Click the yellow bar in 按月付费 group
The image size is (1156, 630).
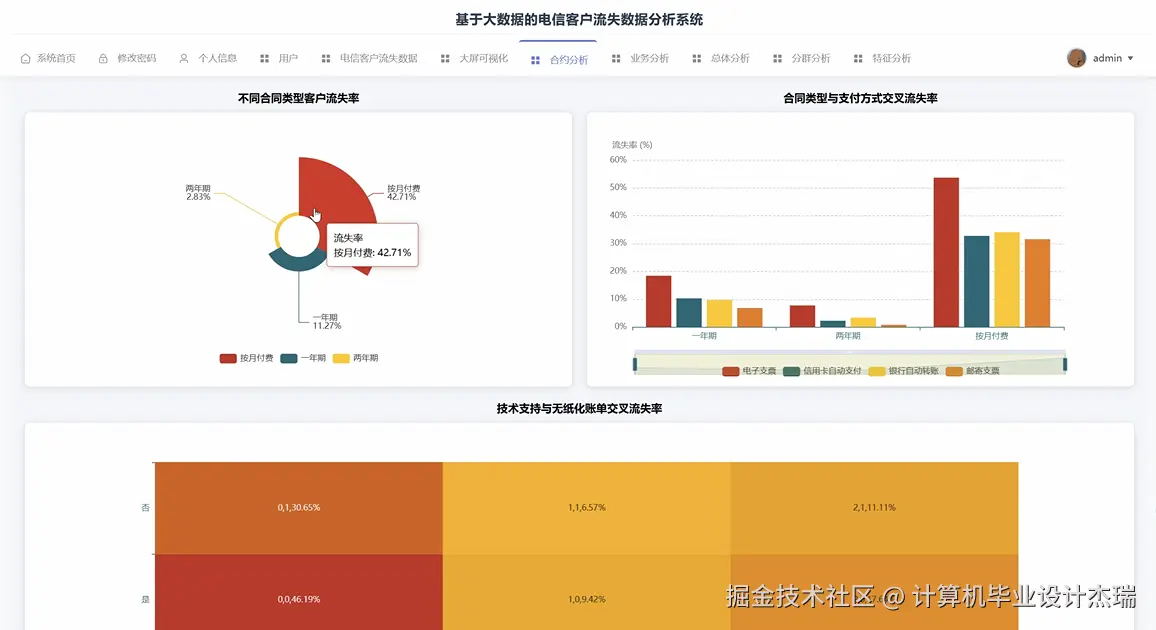click(1007, 279)
